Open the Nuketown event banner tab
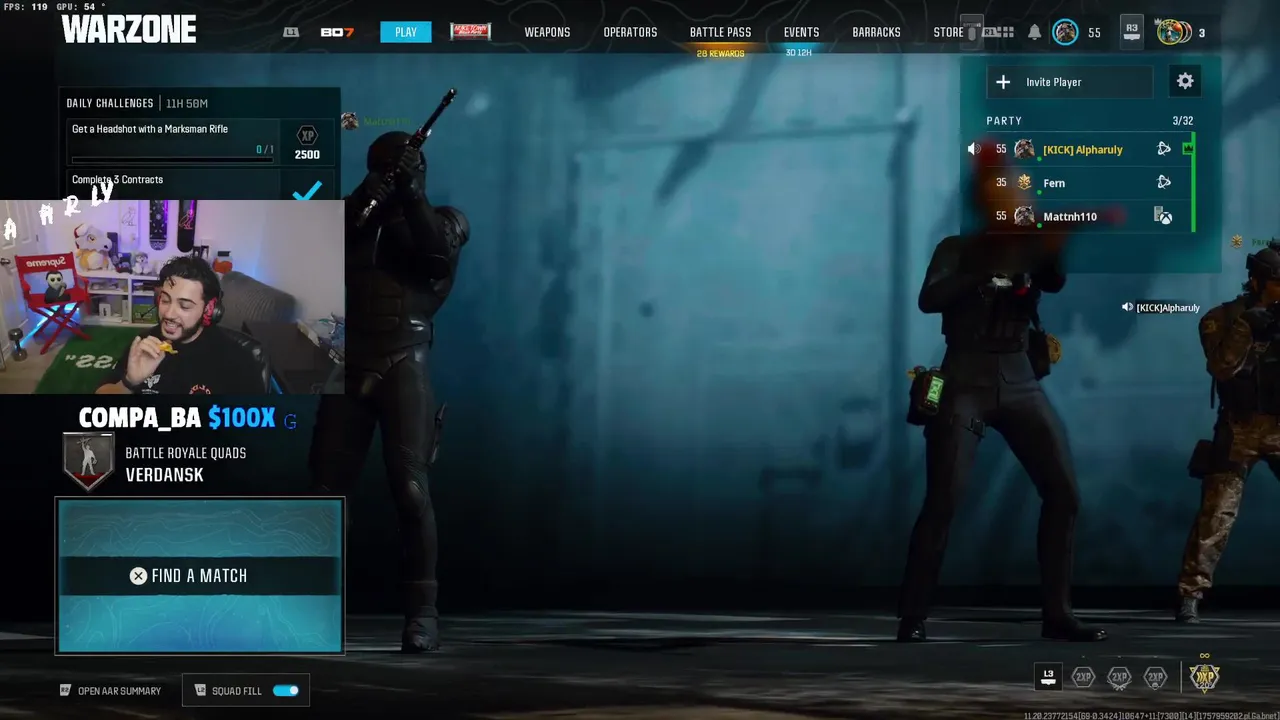1280x720 pixels. 470,31
